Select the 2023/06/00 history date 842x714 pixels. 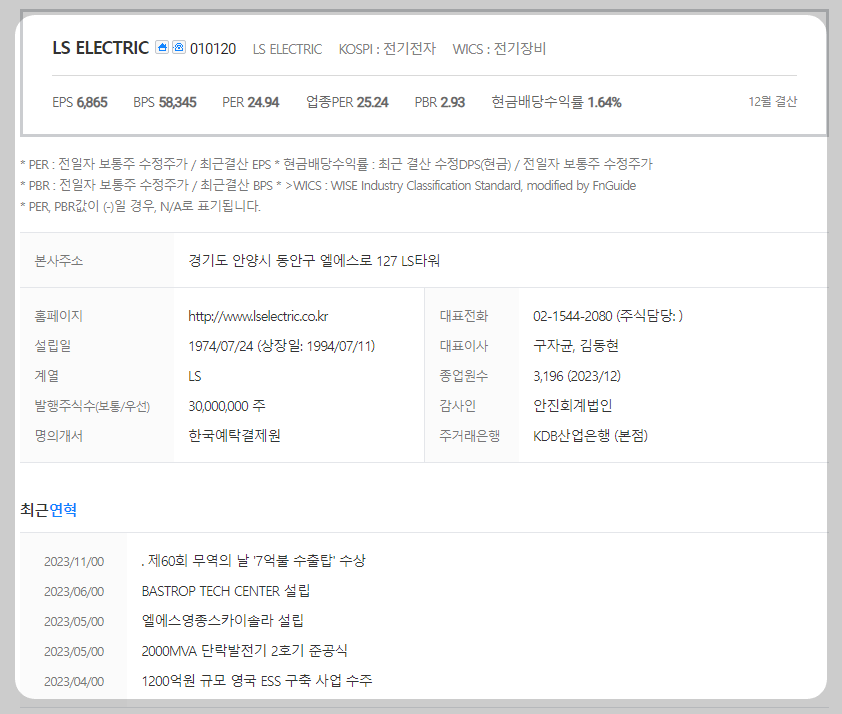(74, 592)
